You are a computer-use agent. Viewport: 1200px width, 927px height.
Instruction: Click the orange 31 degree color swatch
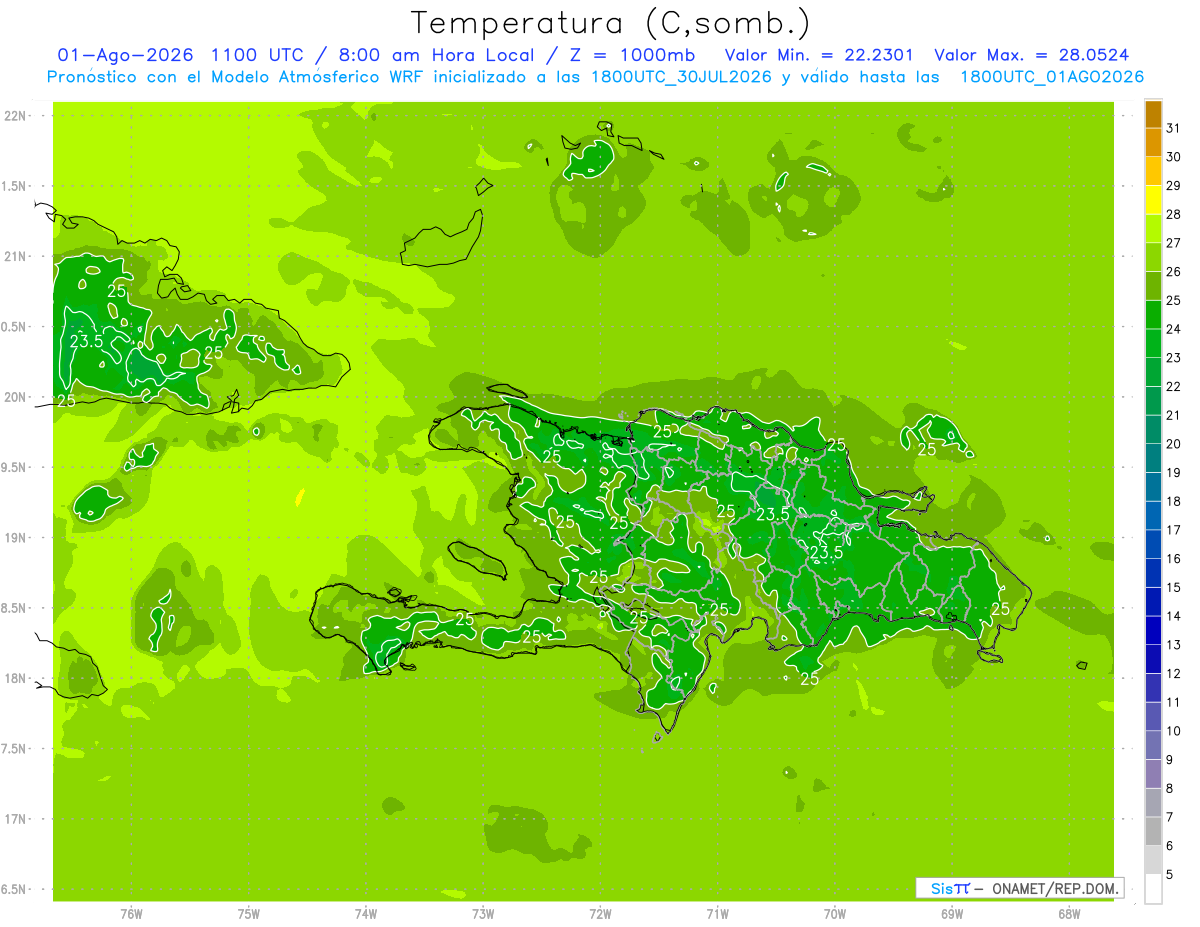click(x=1153, y=115)
